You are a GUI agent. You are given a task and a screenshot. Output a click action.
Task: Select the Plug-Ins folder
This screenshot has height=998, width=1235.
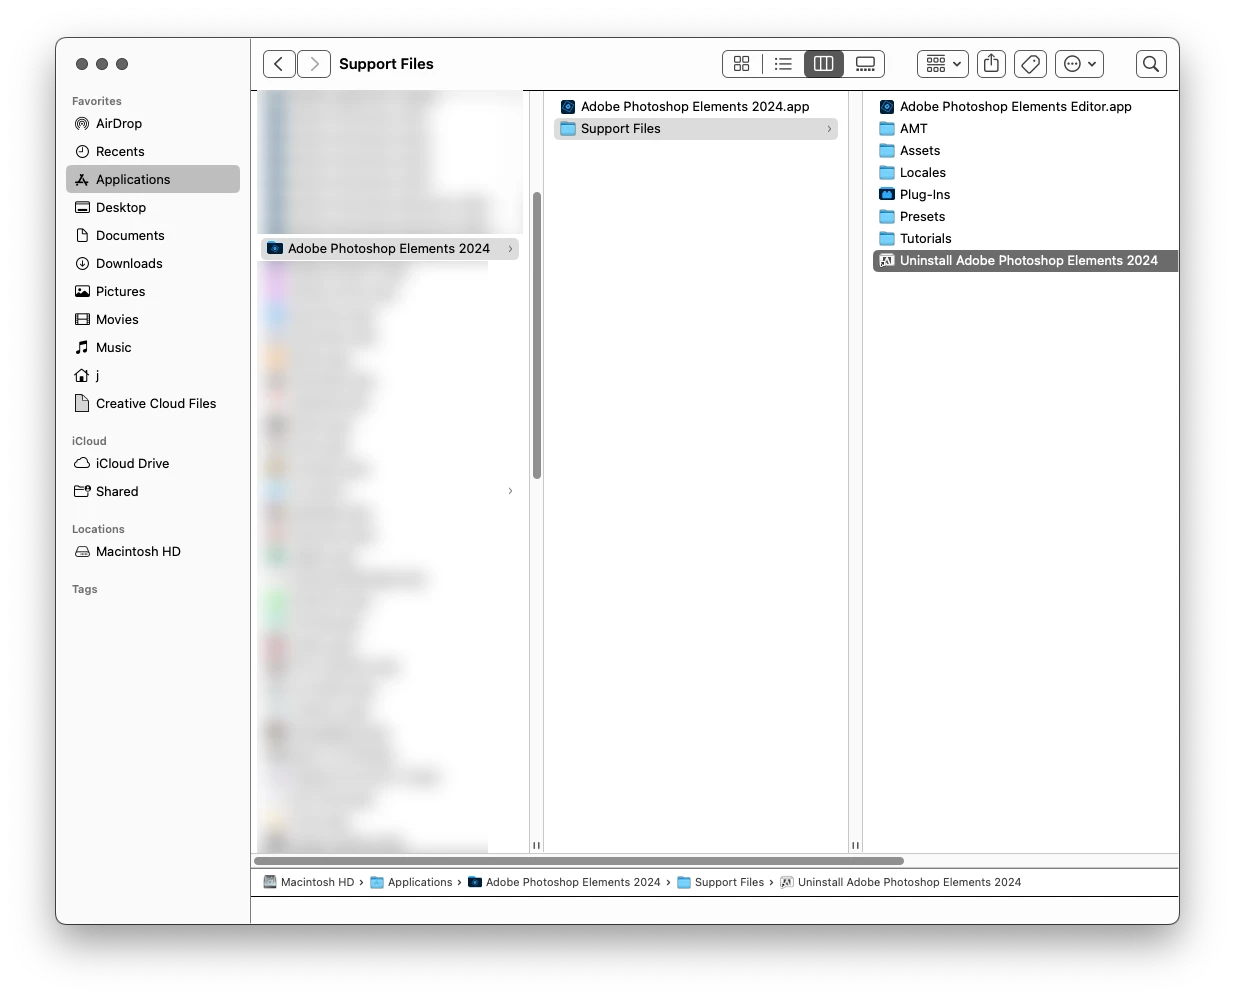1025,195
